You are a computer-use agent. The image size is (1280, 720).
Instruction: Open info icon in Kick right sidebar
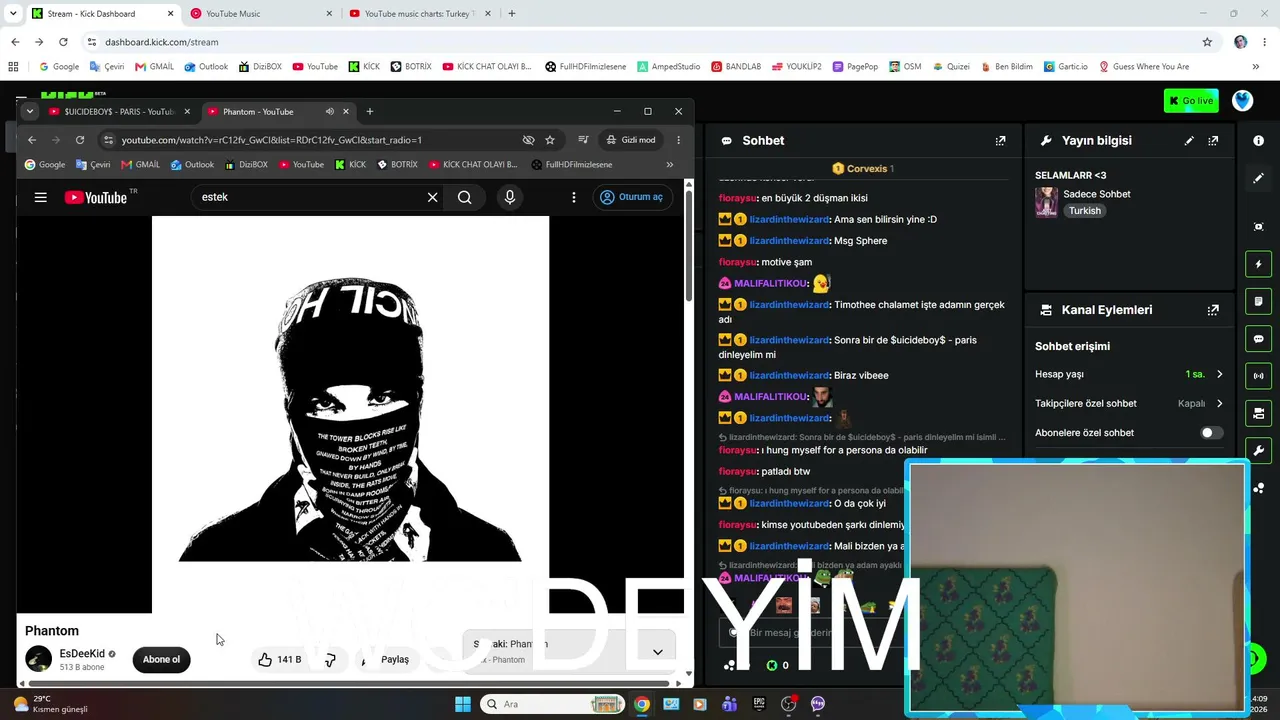click(x=1258, y=141)
